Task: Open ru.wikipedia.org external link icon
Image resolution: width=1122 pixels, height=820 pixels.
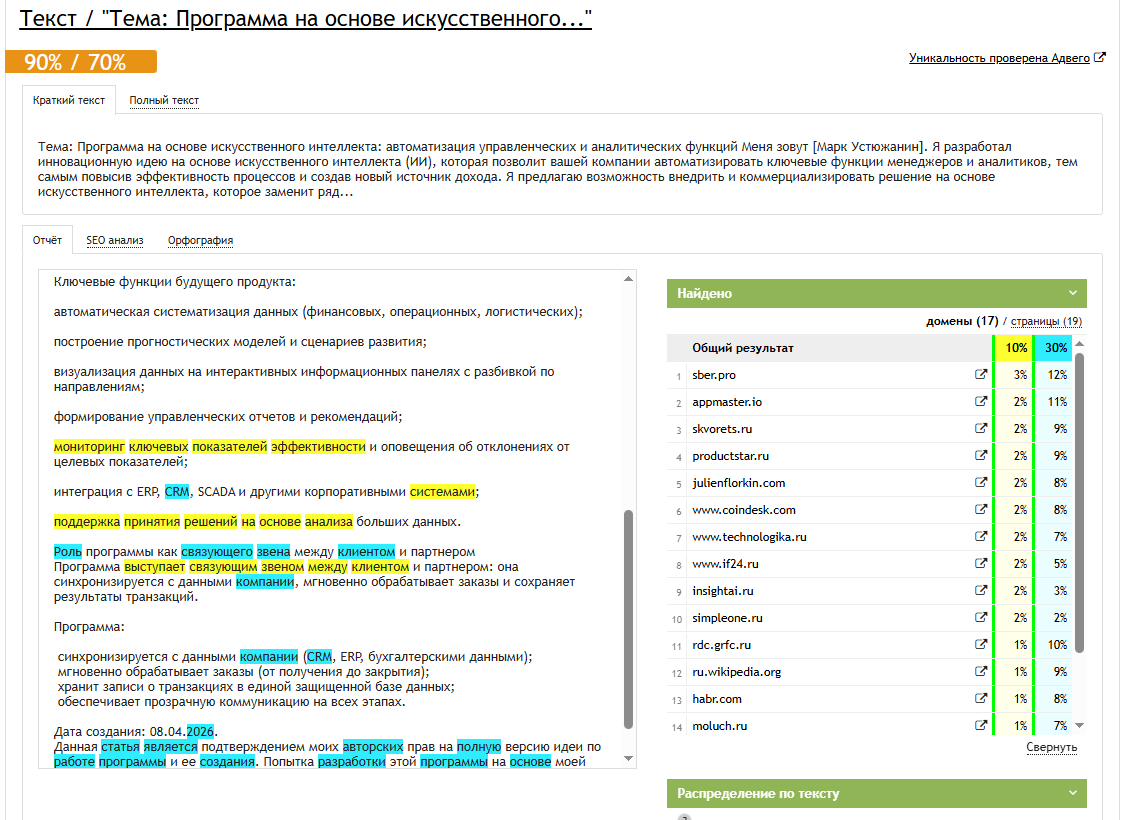Action: point(981,671)
